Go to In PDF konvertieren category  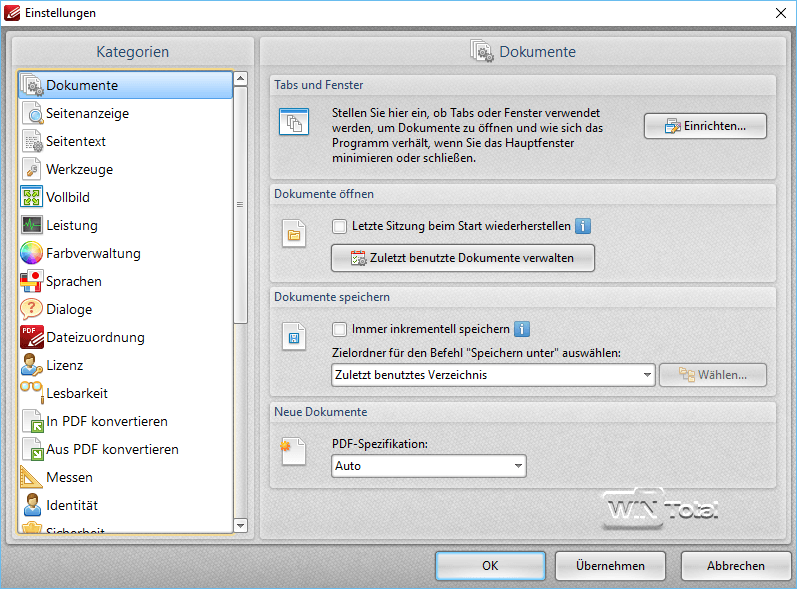pos(126,421)
